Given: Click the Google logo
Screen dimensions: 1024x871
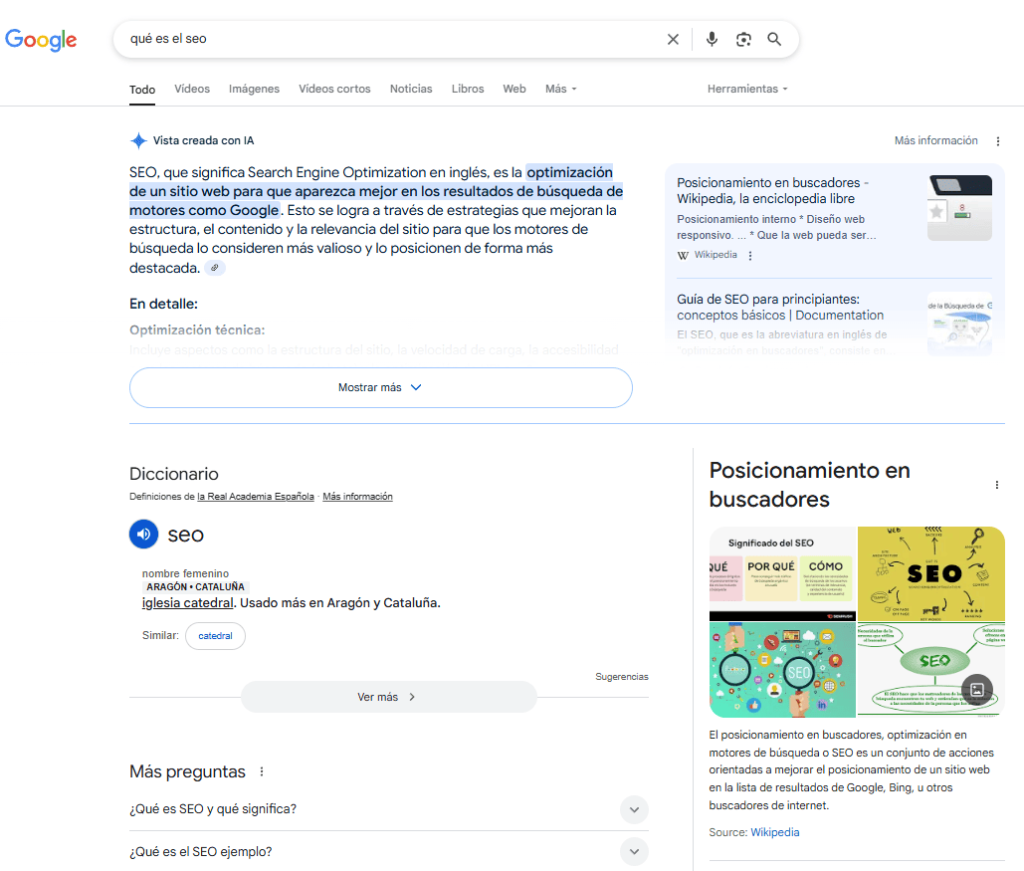Looking at the screenshot, I should click(x=40, y=40).
